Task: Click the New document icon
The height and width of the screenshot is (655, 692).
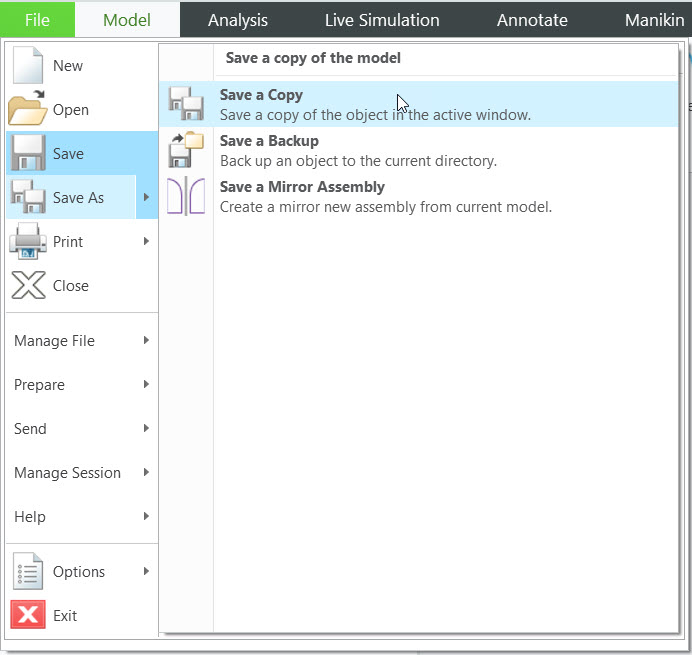Action: point(28,65)
